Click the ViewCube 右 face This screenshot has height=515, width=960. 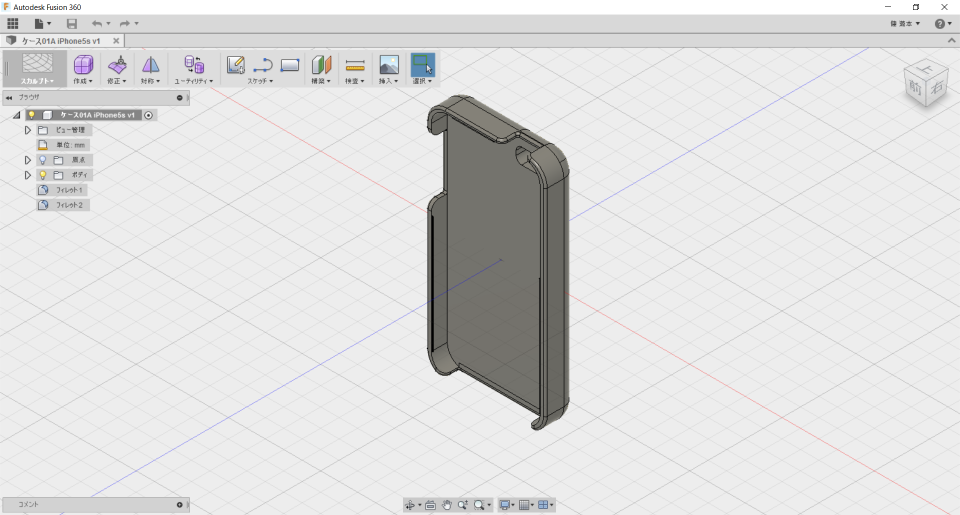tap(937, 88)
